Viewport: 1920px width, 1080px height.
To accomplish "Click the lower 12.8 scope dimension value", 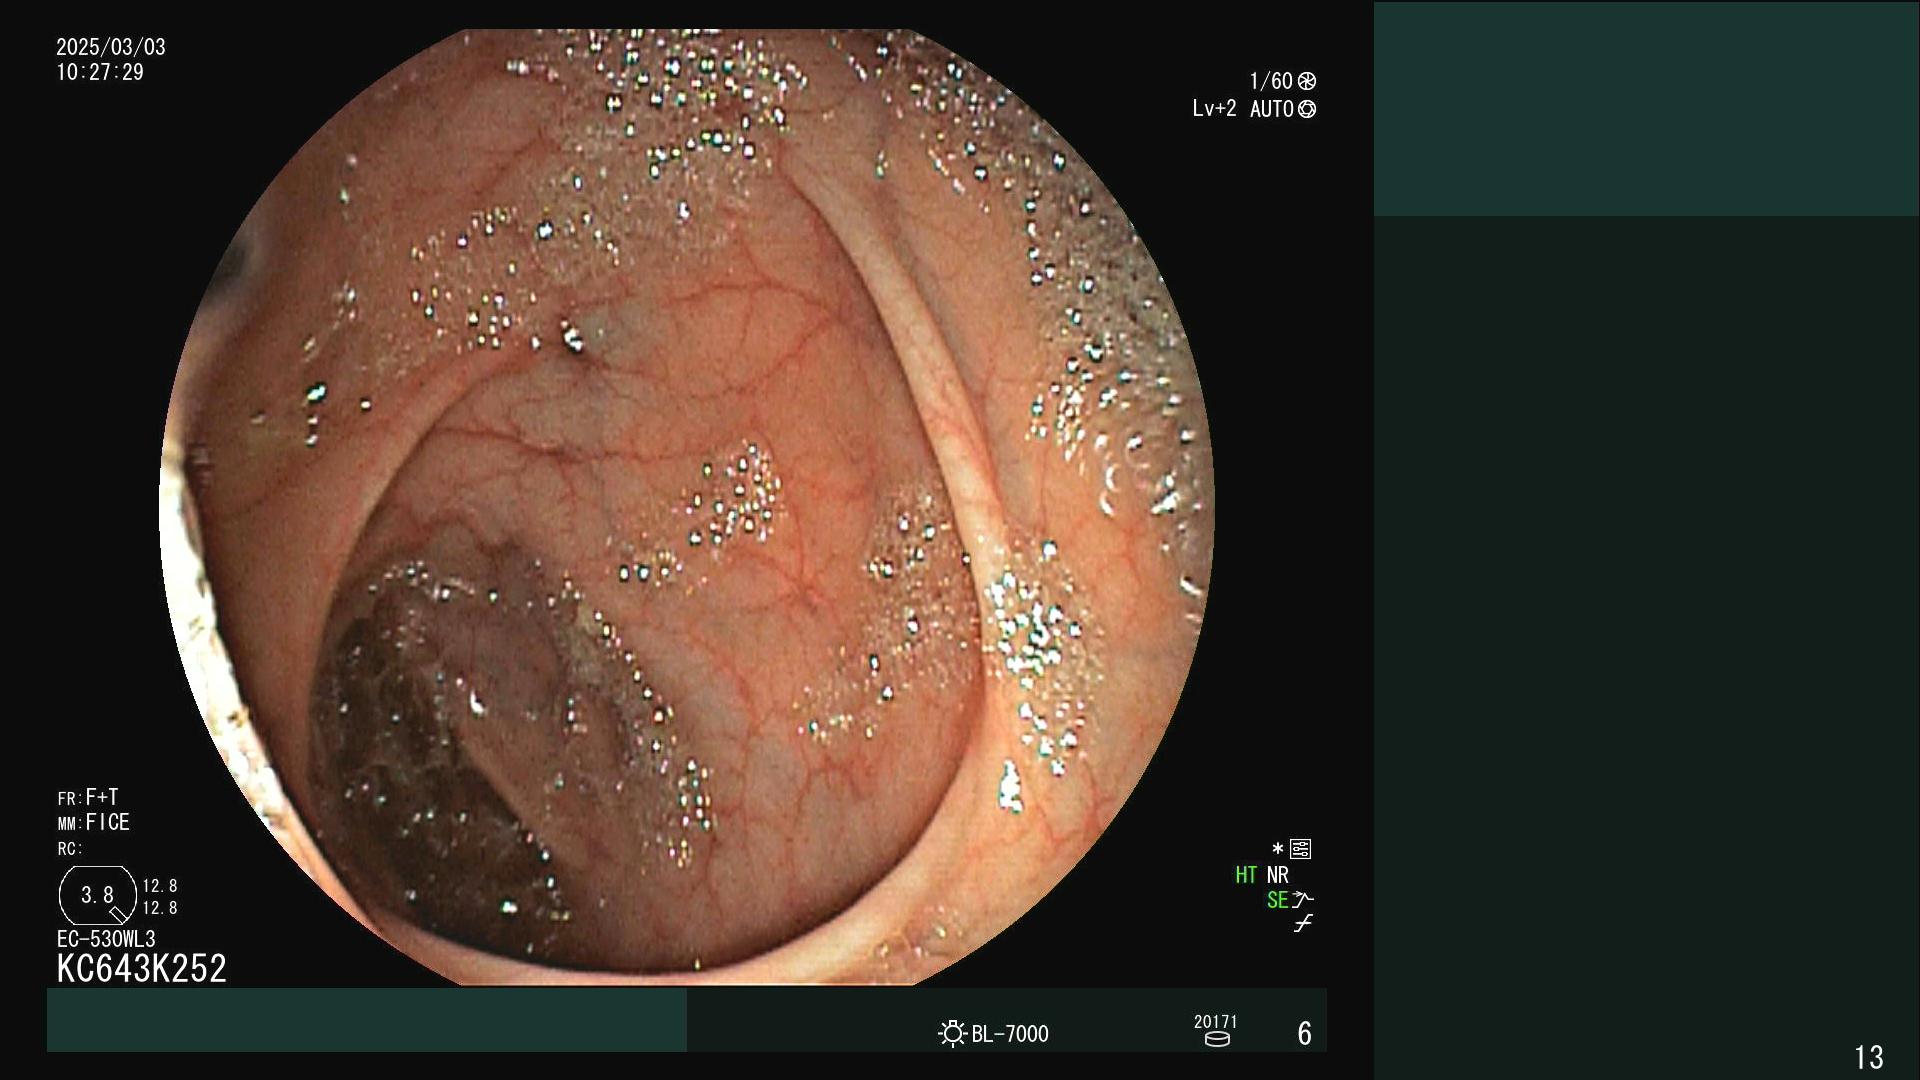I will pos(160,908).
